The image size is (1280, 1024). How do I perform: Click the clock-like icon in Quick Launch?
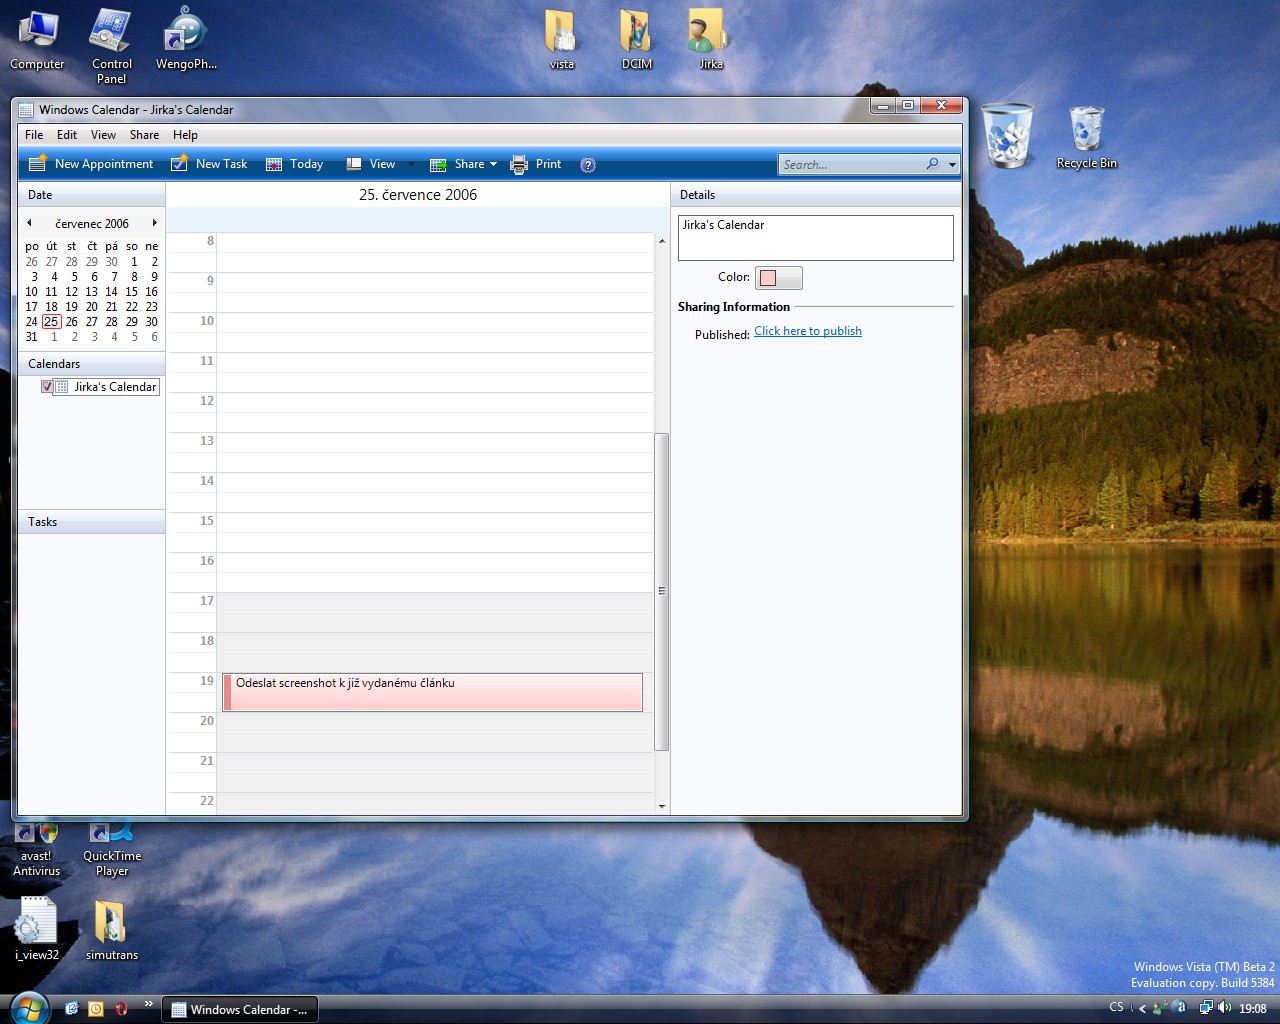96,1009
